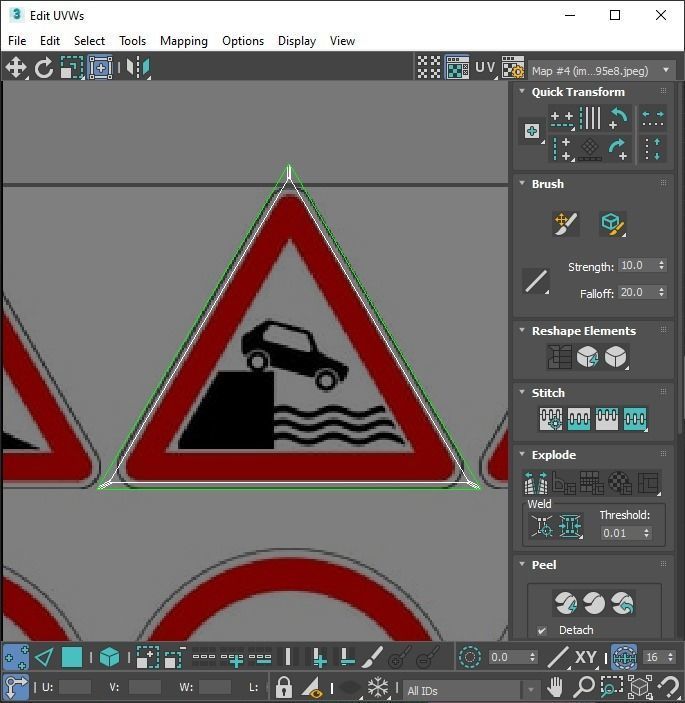
Task: Toggle the Lock Selection padlock
Action: pyautogui.click(x=283, y=687)
